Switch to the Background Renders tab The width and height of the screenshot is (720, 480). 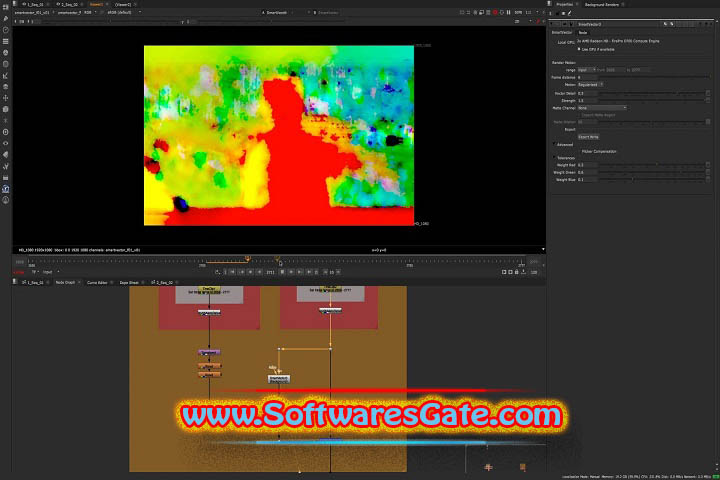[602, 4]
